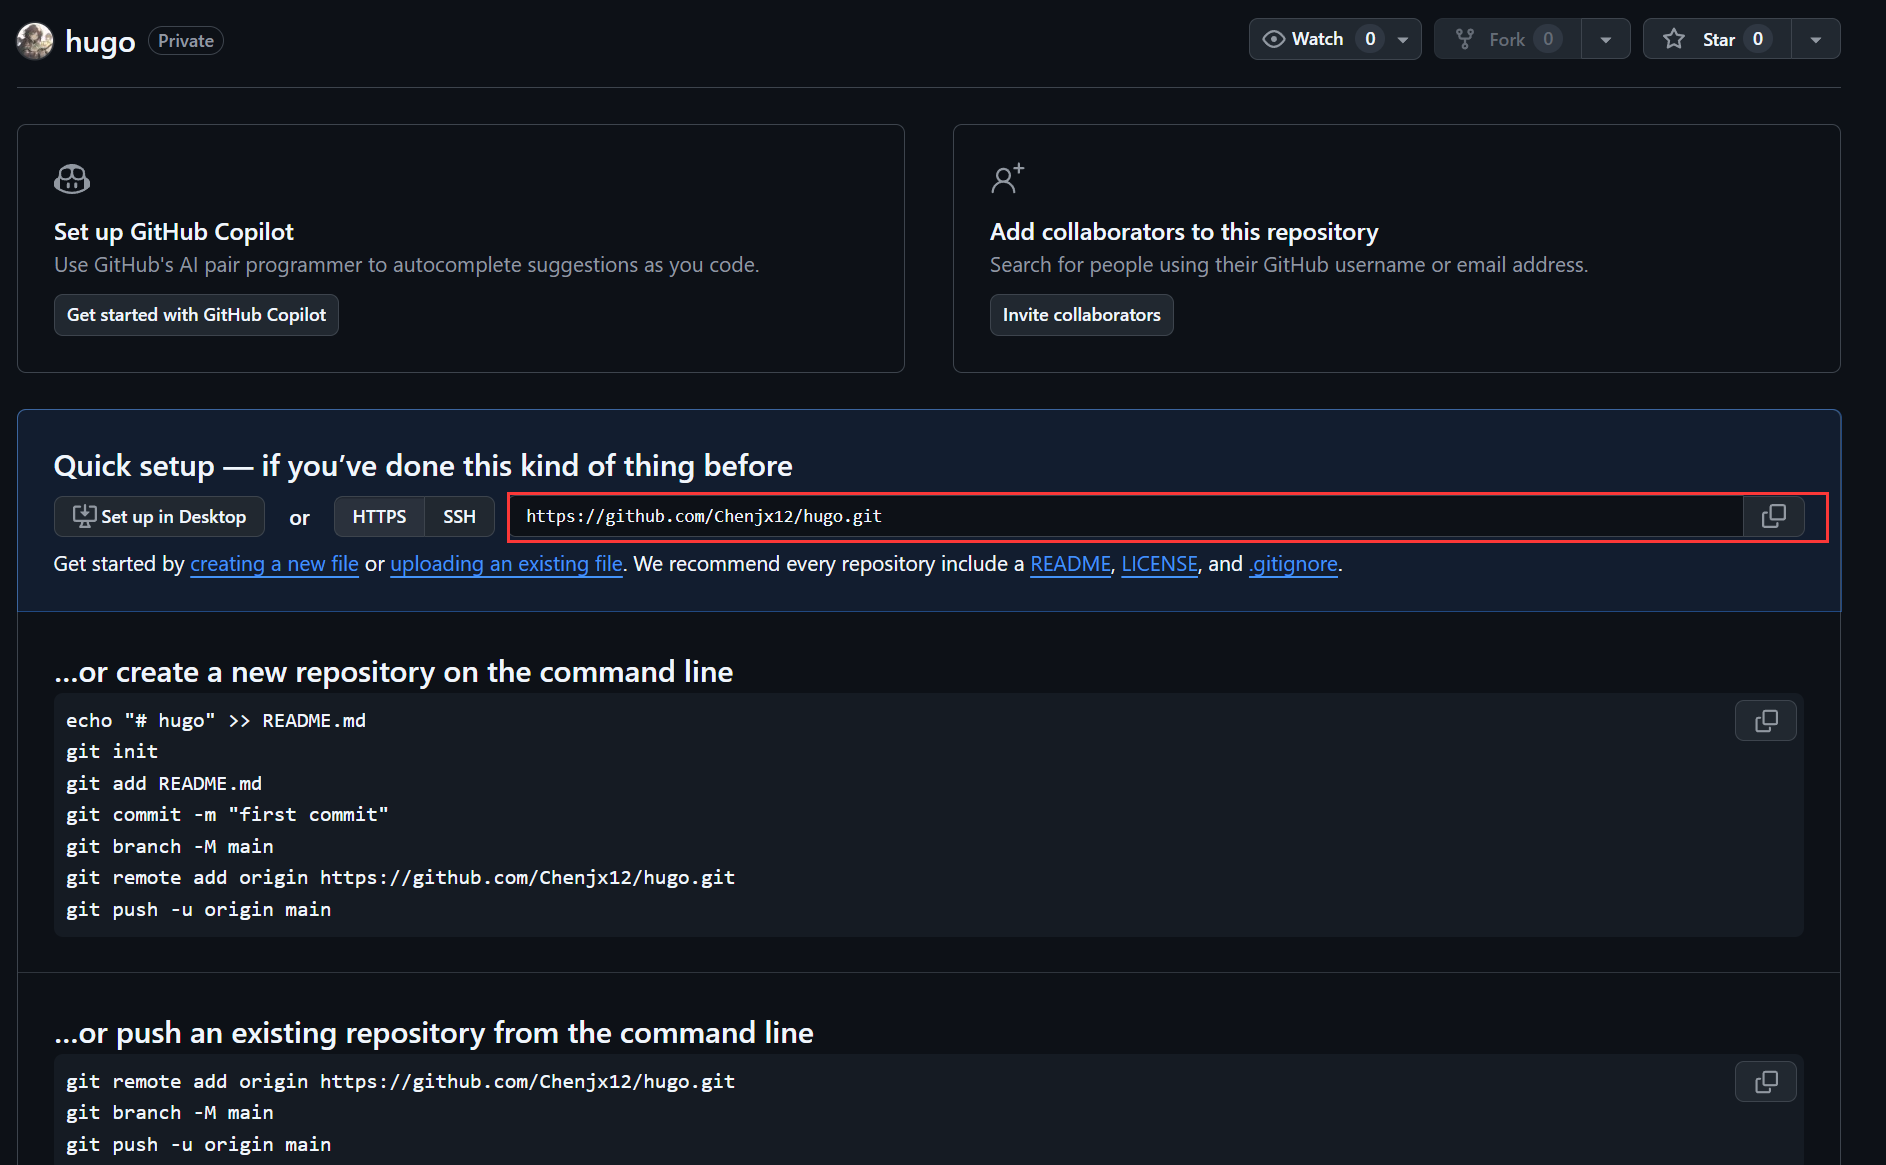Copy the 'create a new repository' commands
The height and width of the screenshot is (1165, 1886).
coord(1765,721)
